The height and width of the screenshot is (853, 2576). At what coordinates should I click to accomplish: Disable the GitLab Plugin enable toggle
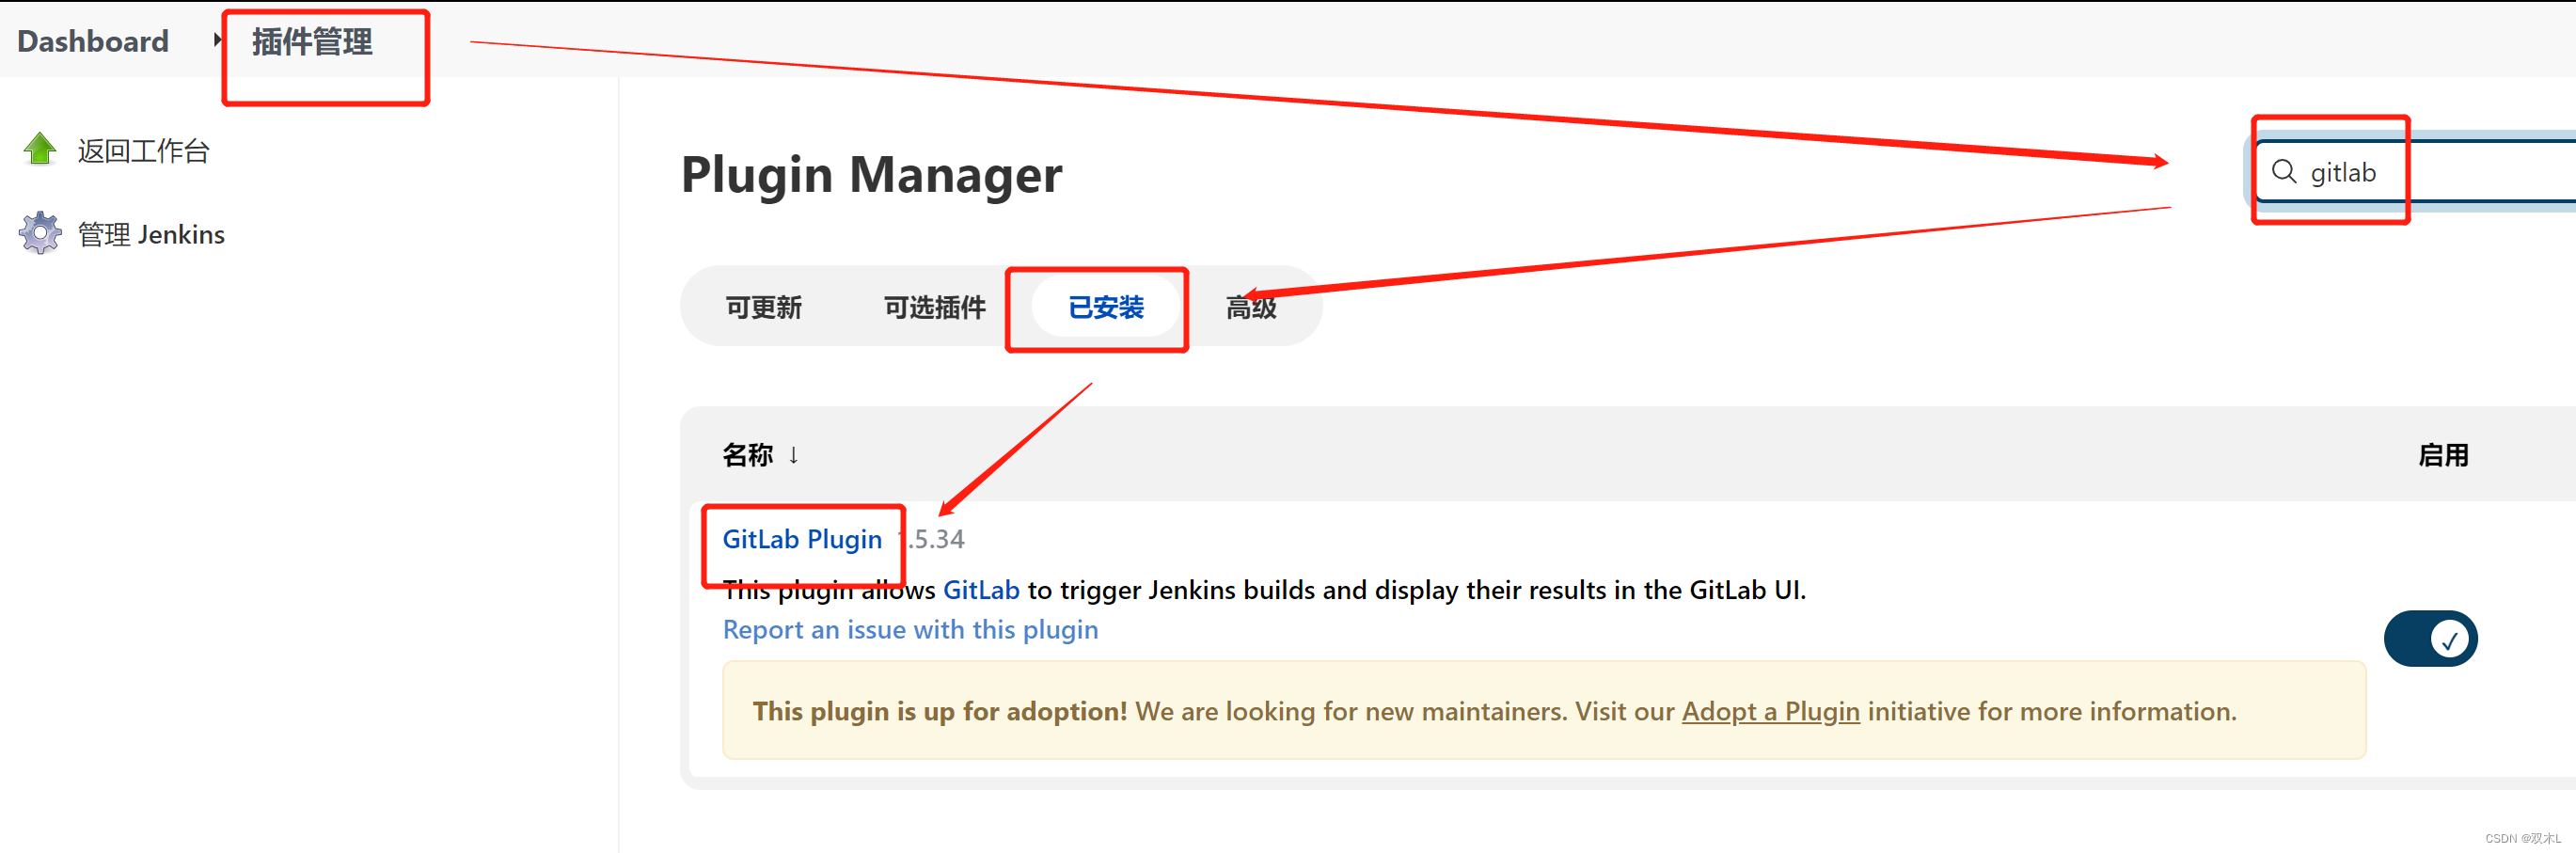click(2430, 638)
